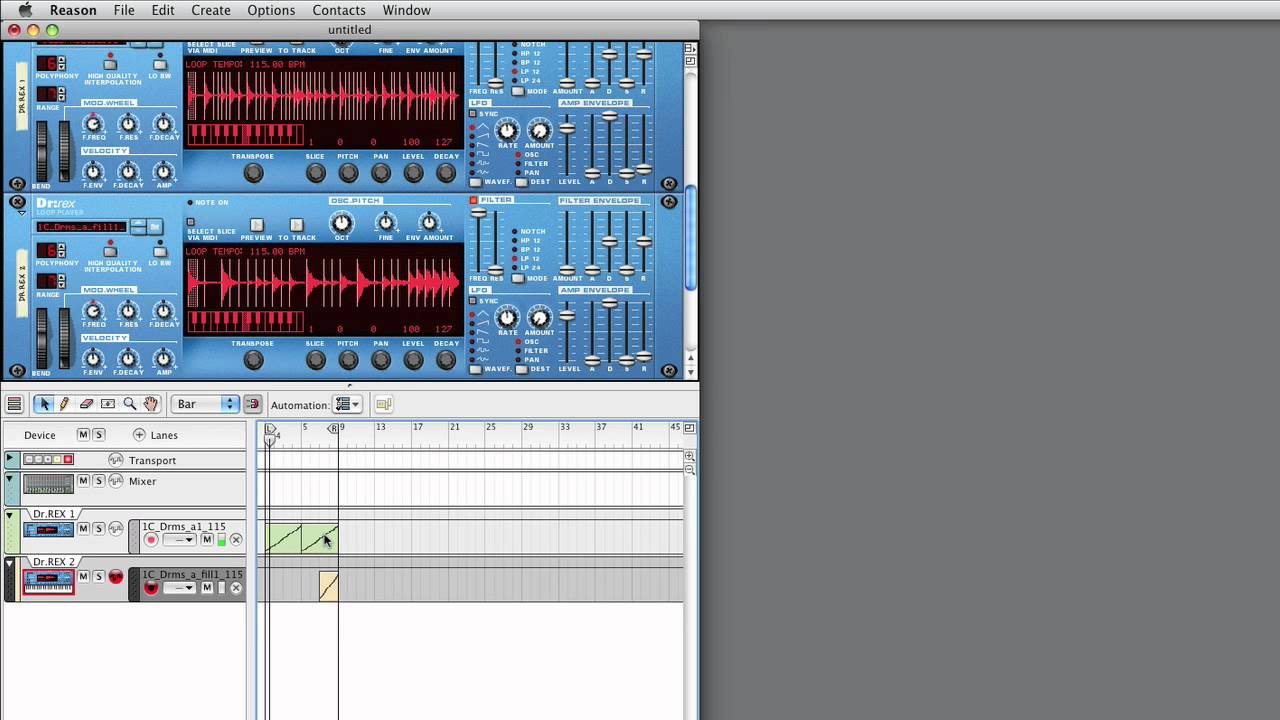Click the Dr.REX 2 keyboard device thumbnail
Screen dimensions: 1280x720
48,581
